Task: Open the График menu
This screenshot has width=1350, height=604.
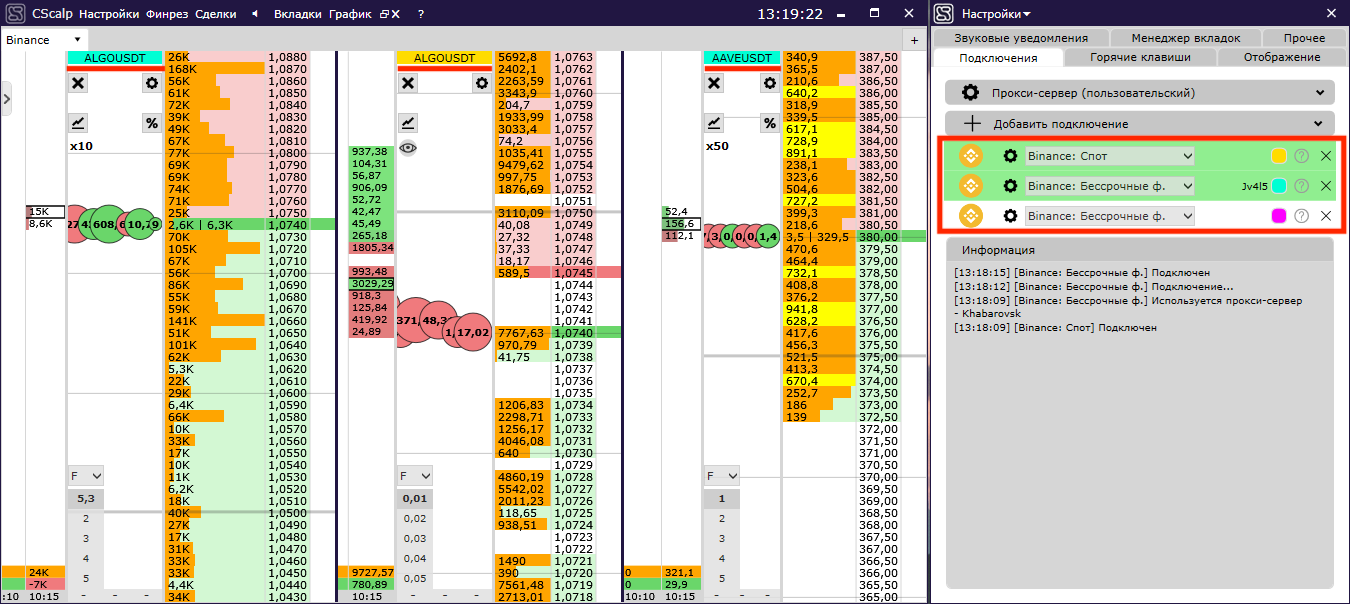Action: pos(352,14)
